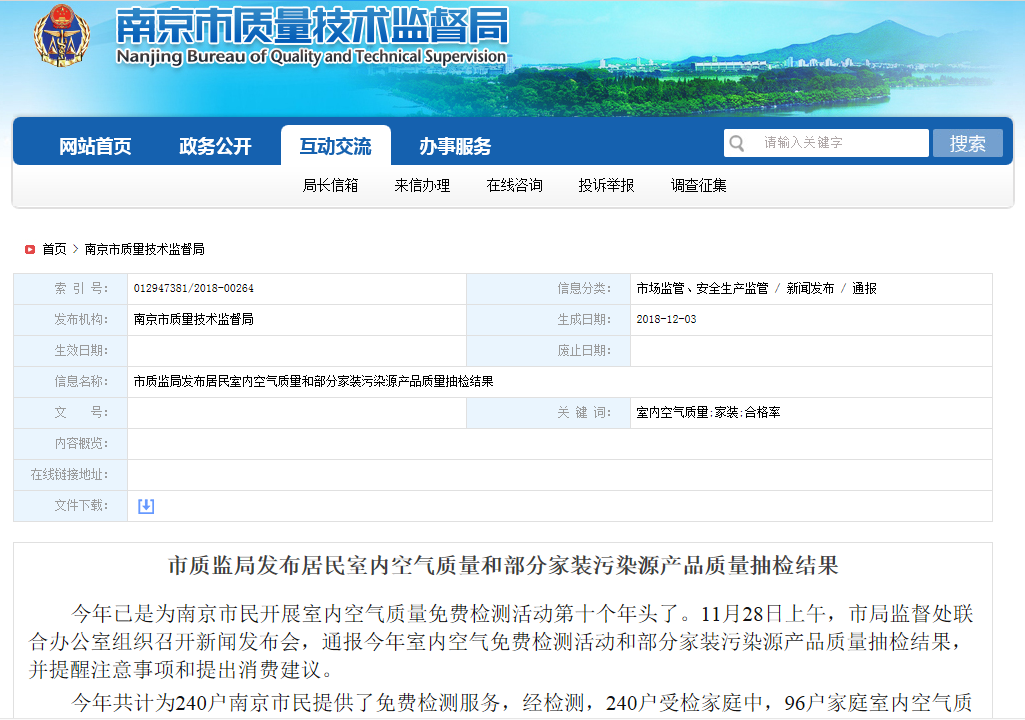Open the 网站首页 navigation tab
Screen dimensions: 1025x720
95,147
